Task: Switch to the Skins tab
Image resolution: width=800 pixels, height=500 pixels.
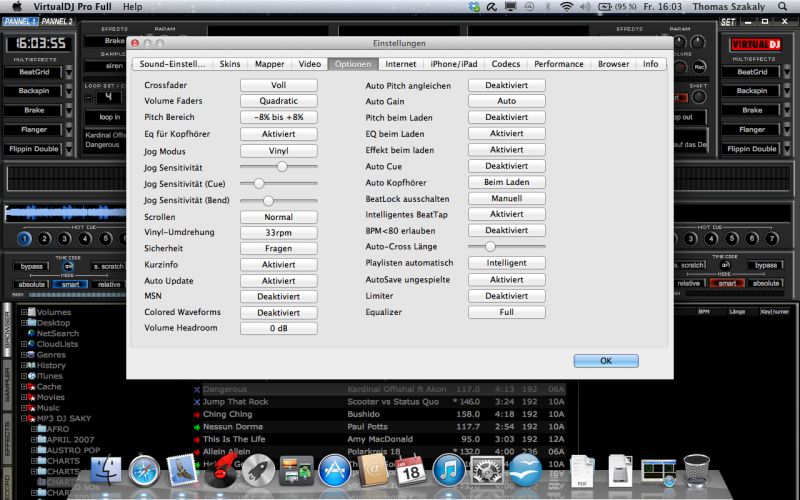Action: point(230,64)
